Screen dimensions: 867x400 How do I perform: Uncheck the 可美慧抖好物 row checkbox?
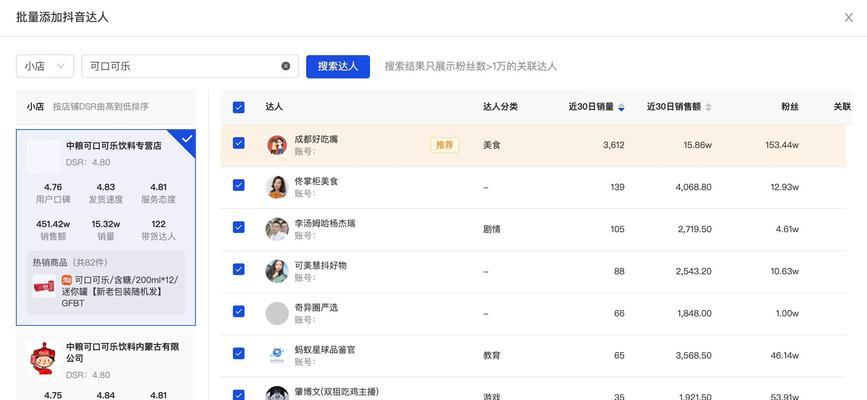[x=238, y=269]
